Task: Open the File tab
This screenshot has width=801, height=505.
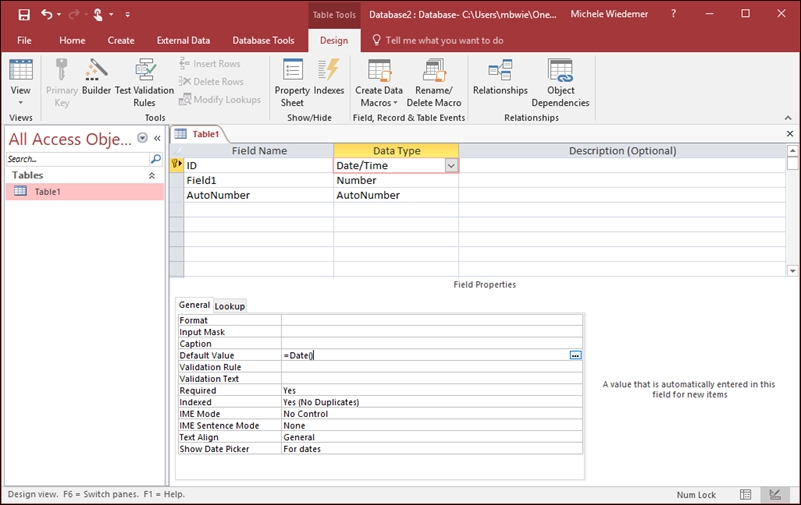Action: [x=24, y=40]
